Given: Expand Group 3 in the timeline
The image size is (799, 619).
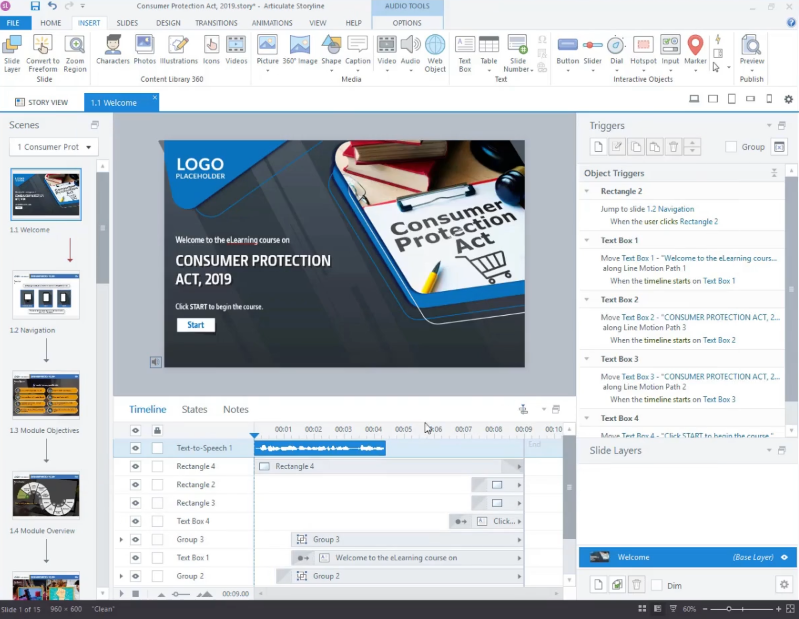Looking at the screenshot, I should pos(121,540).
